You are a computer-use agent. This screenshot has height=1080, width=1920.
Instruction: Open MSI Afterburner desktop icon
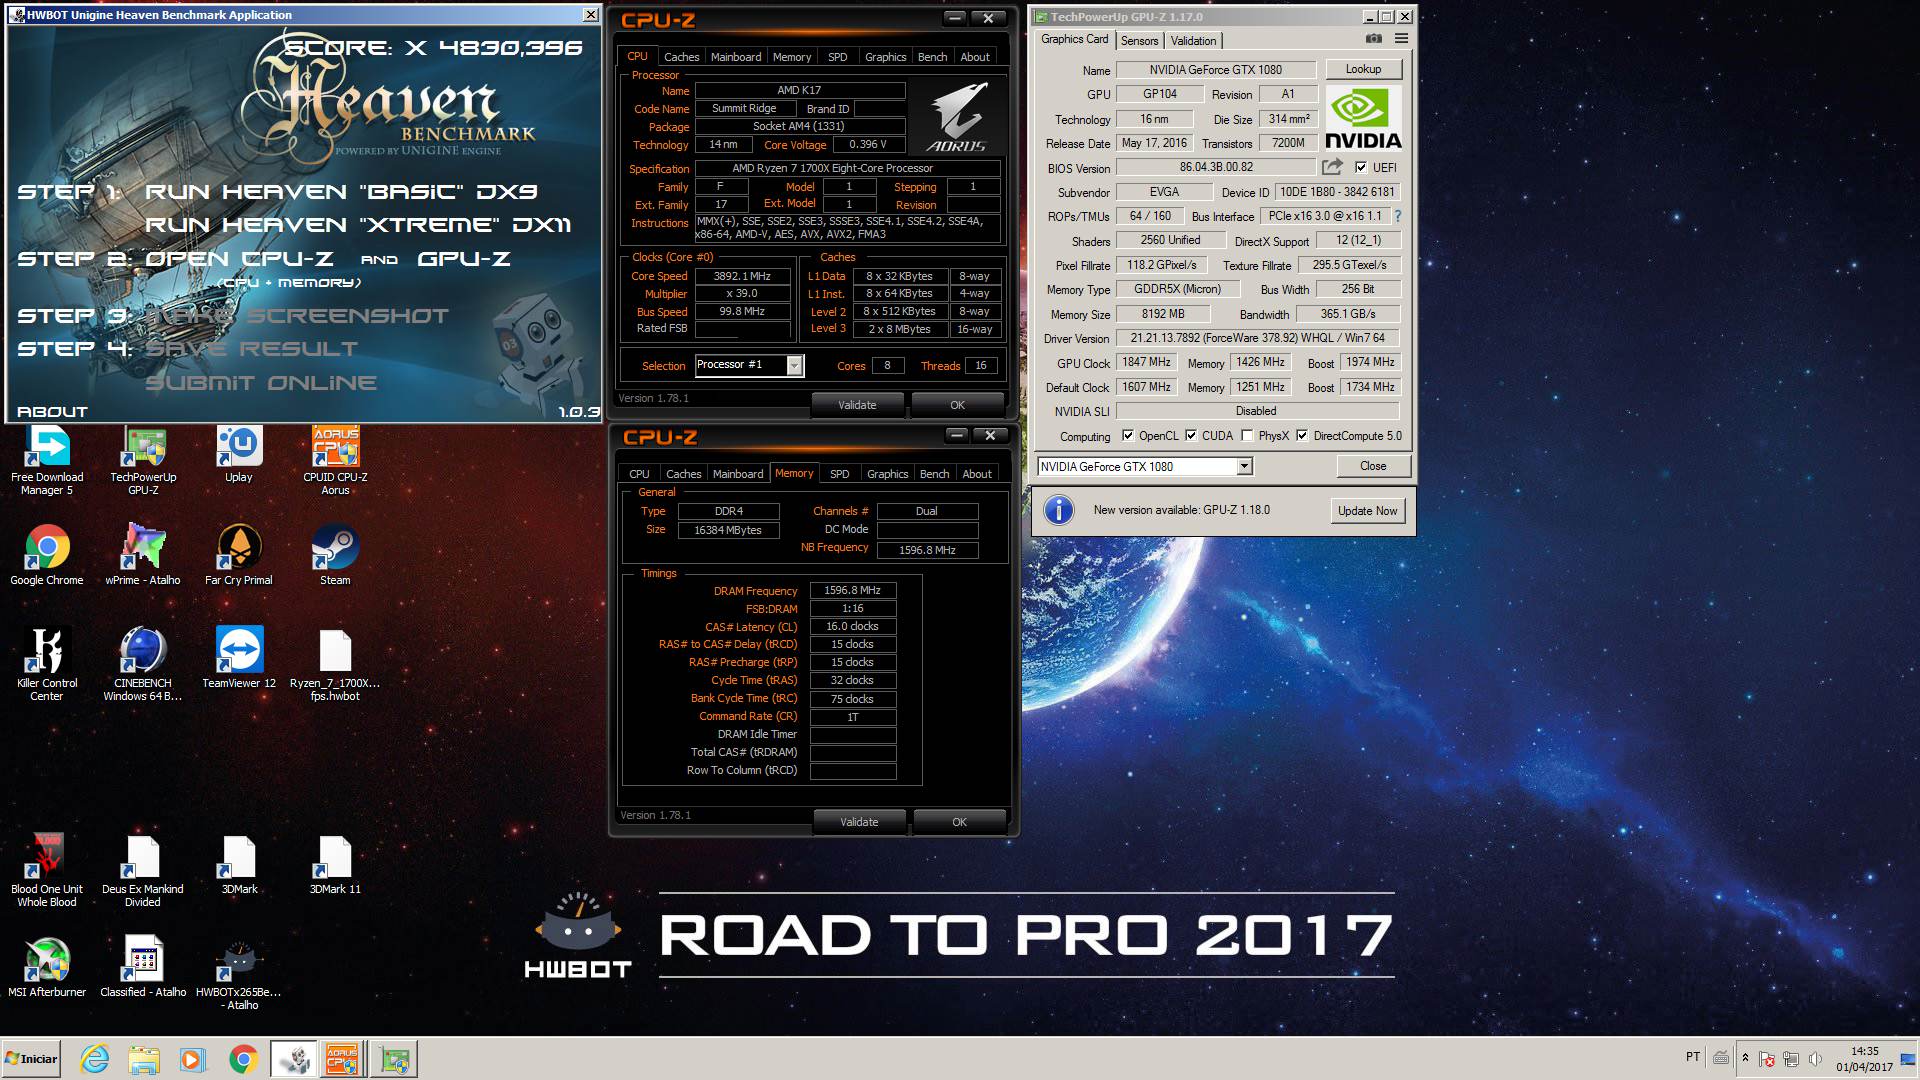(x=47, y=968)
